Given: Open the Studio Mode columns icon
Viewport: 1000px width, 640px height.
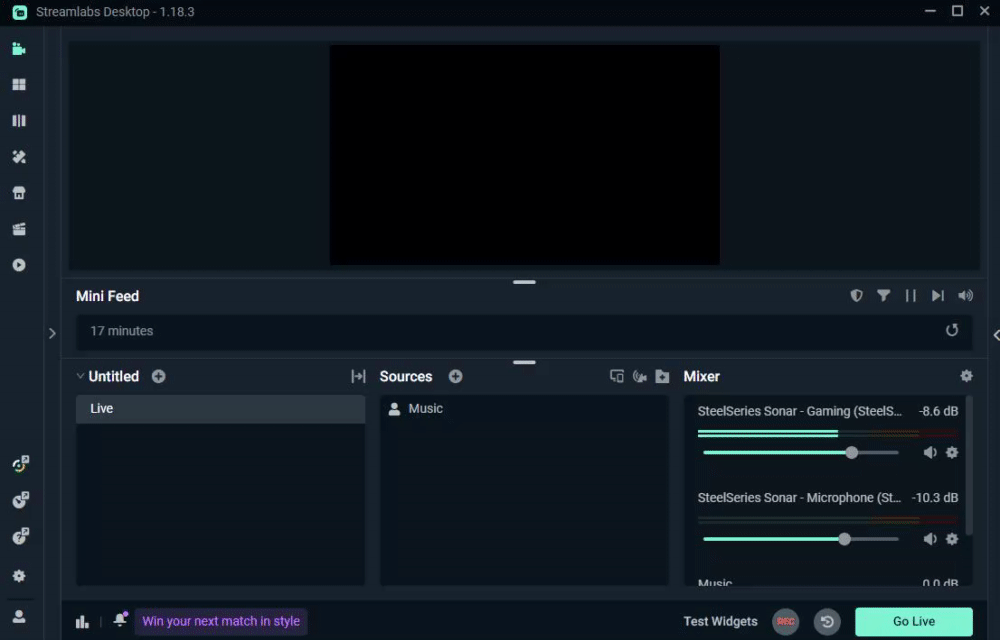Looking at the screenshot, I should [x=19, y=120].
